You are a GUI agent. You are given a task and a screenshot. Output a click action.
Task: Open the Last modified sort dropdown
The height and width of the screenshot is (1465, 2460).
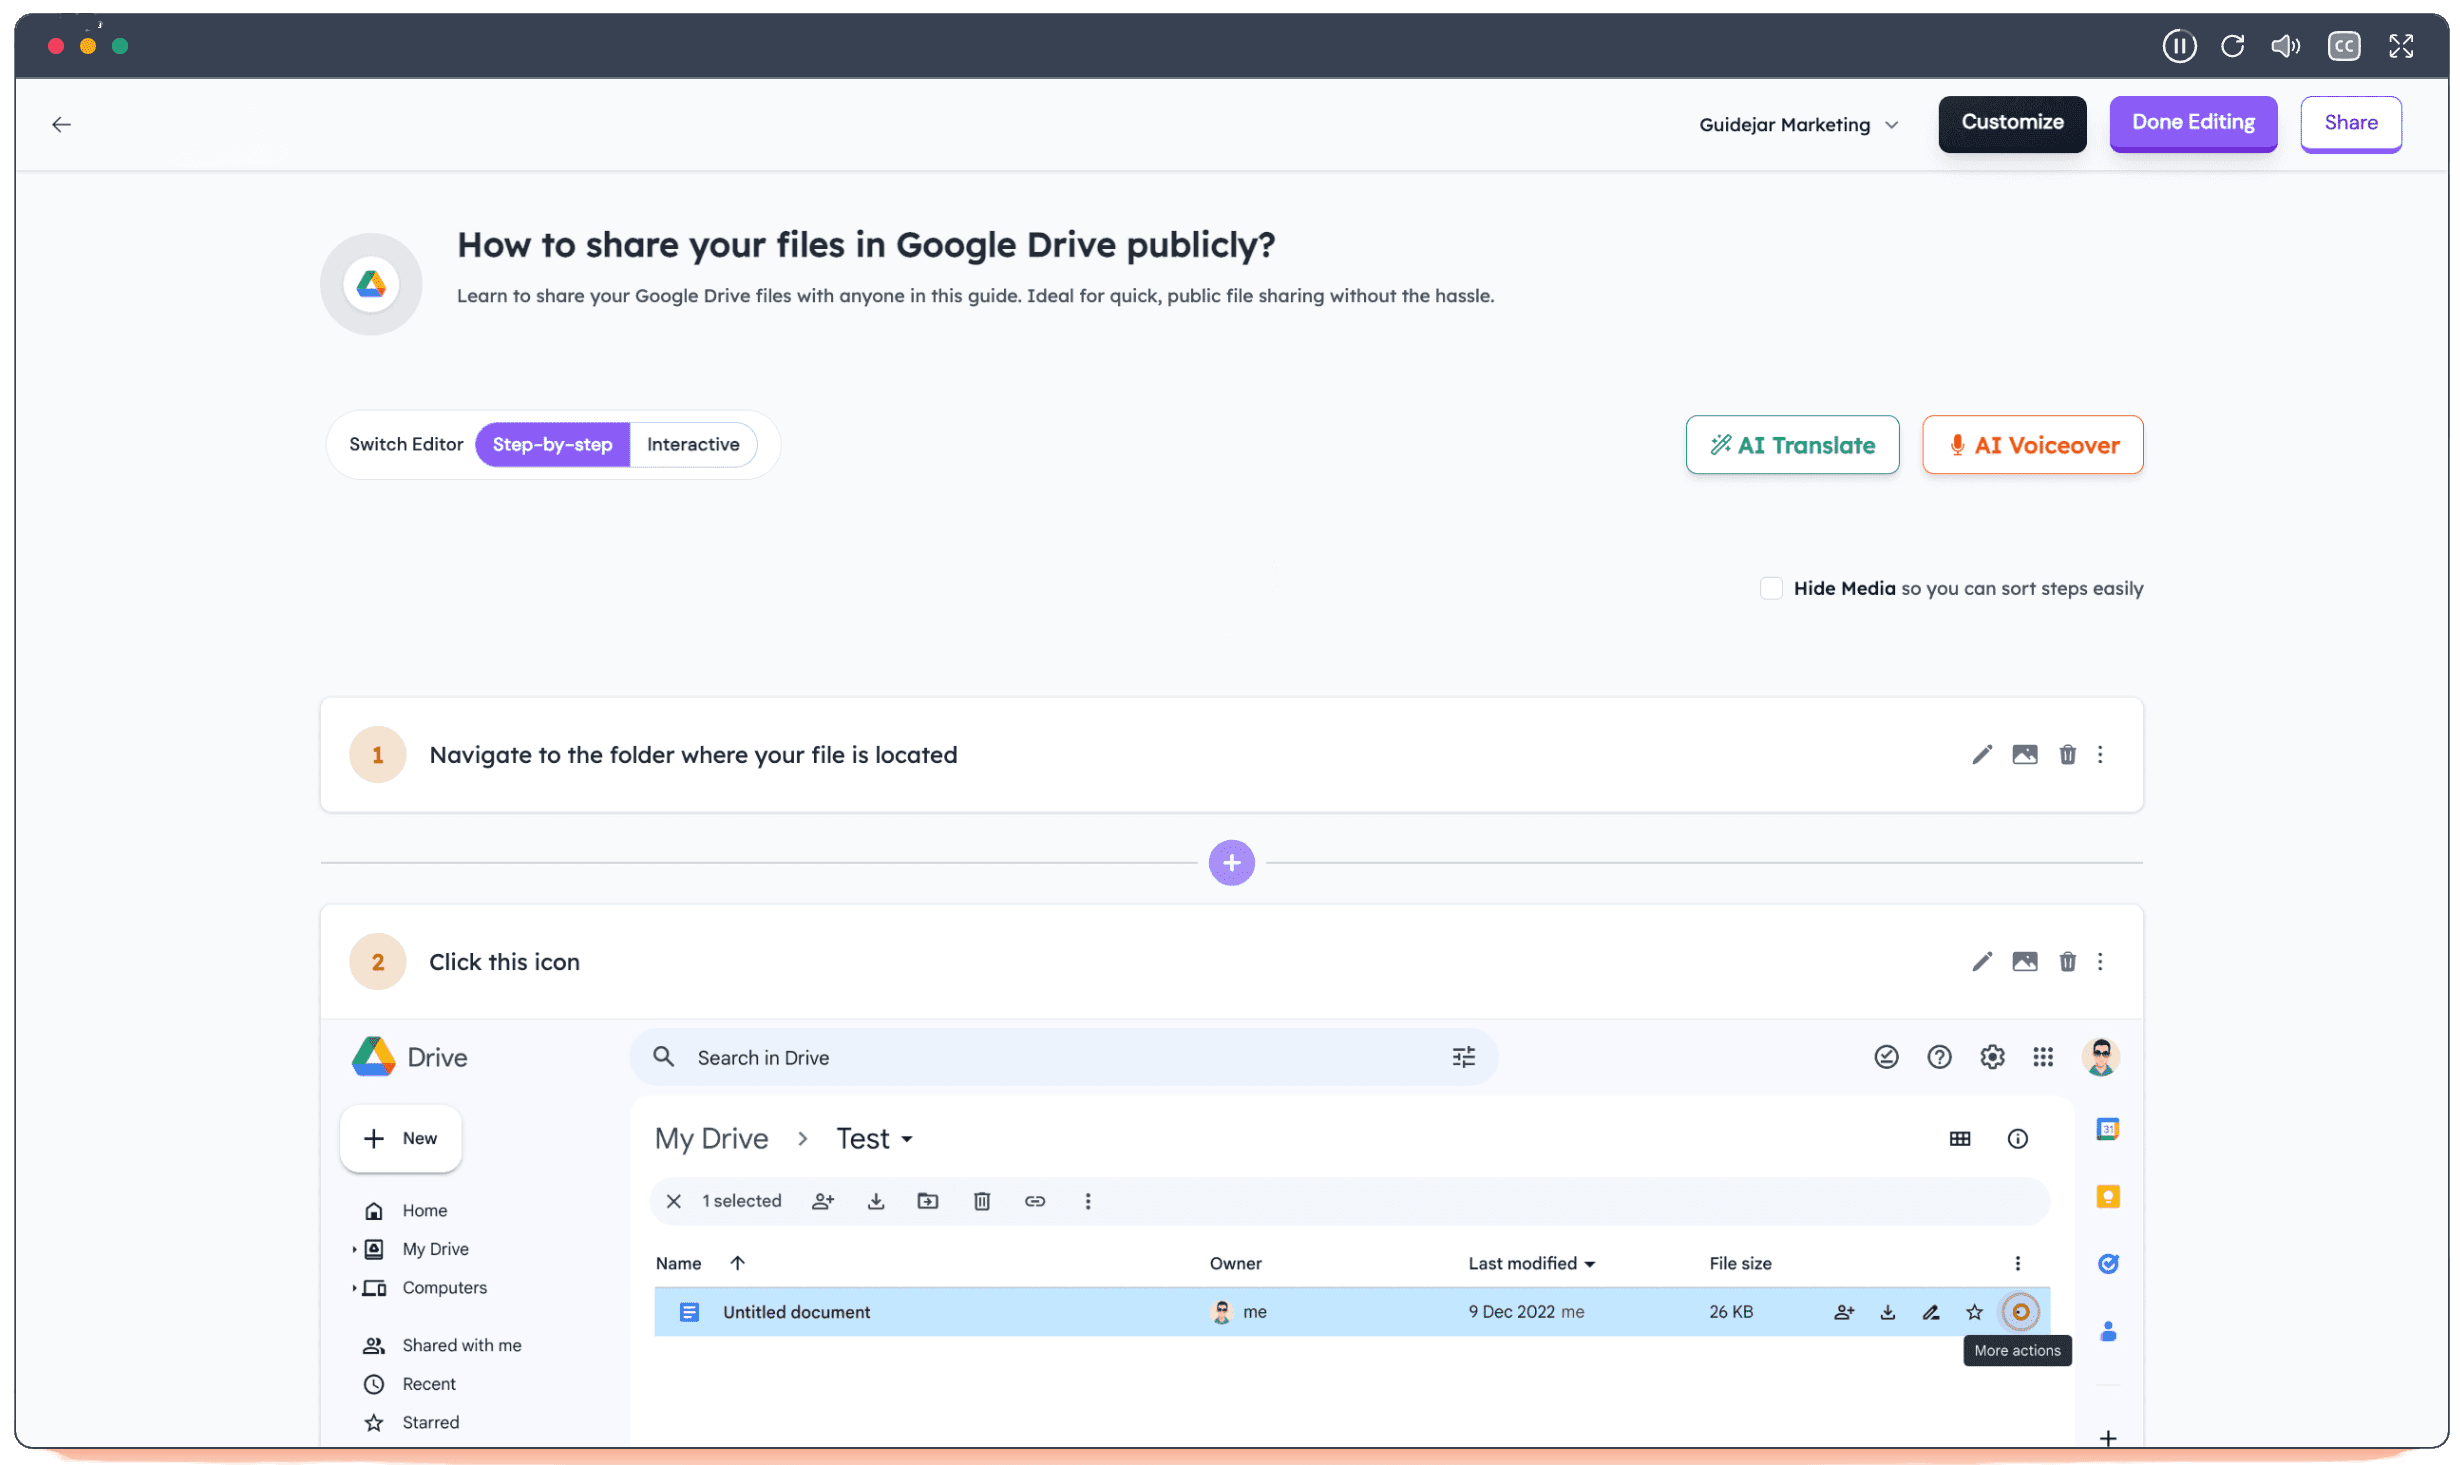coord(1531,1263)
